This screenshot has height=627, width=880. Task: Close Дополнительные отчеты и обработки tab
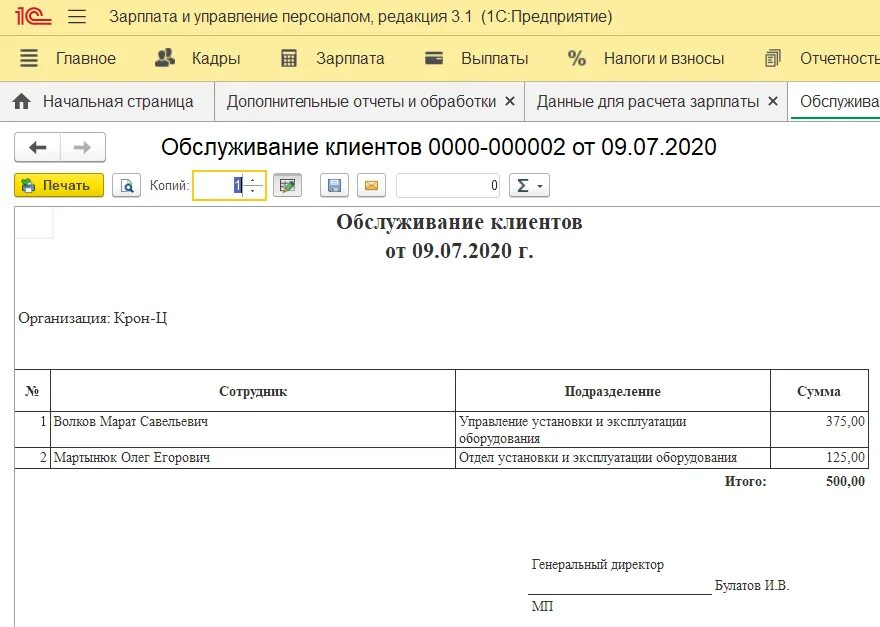pyautogui.click(x=510, y=101)
